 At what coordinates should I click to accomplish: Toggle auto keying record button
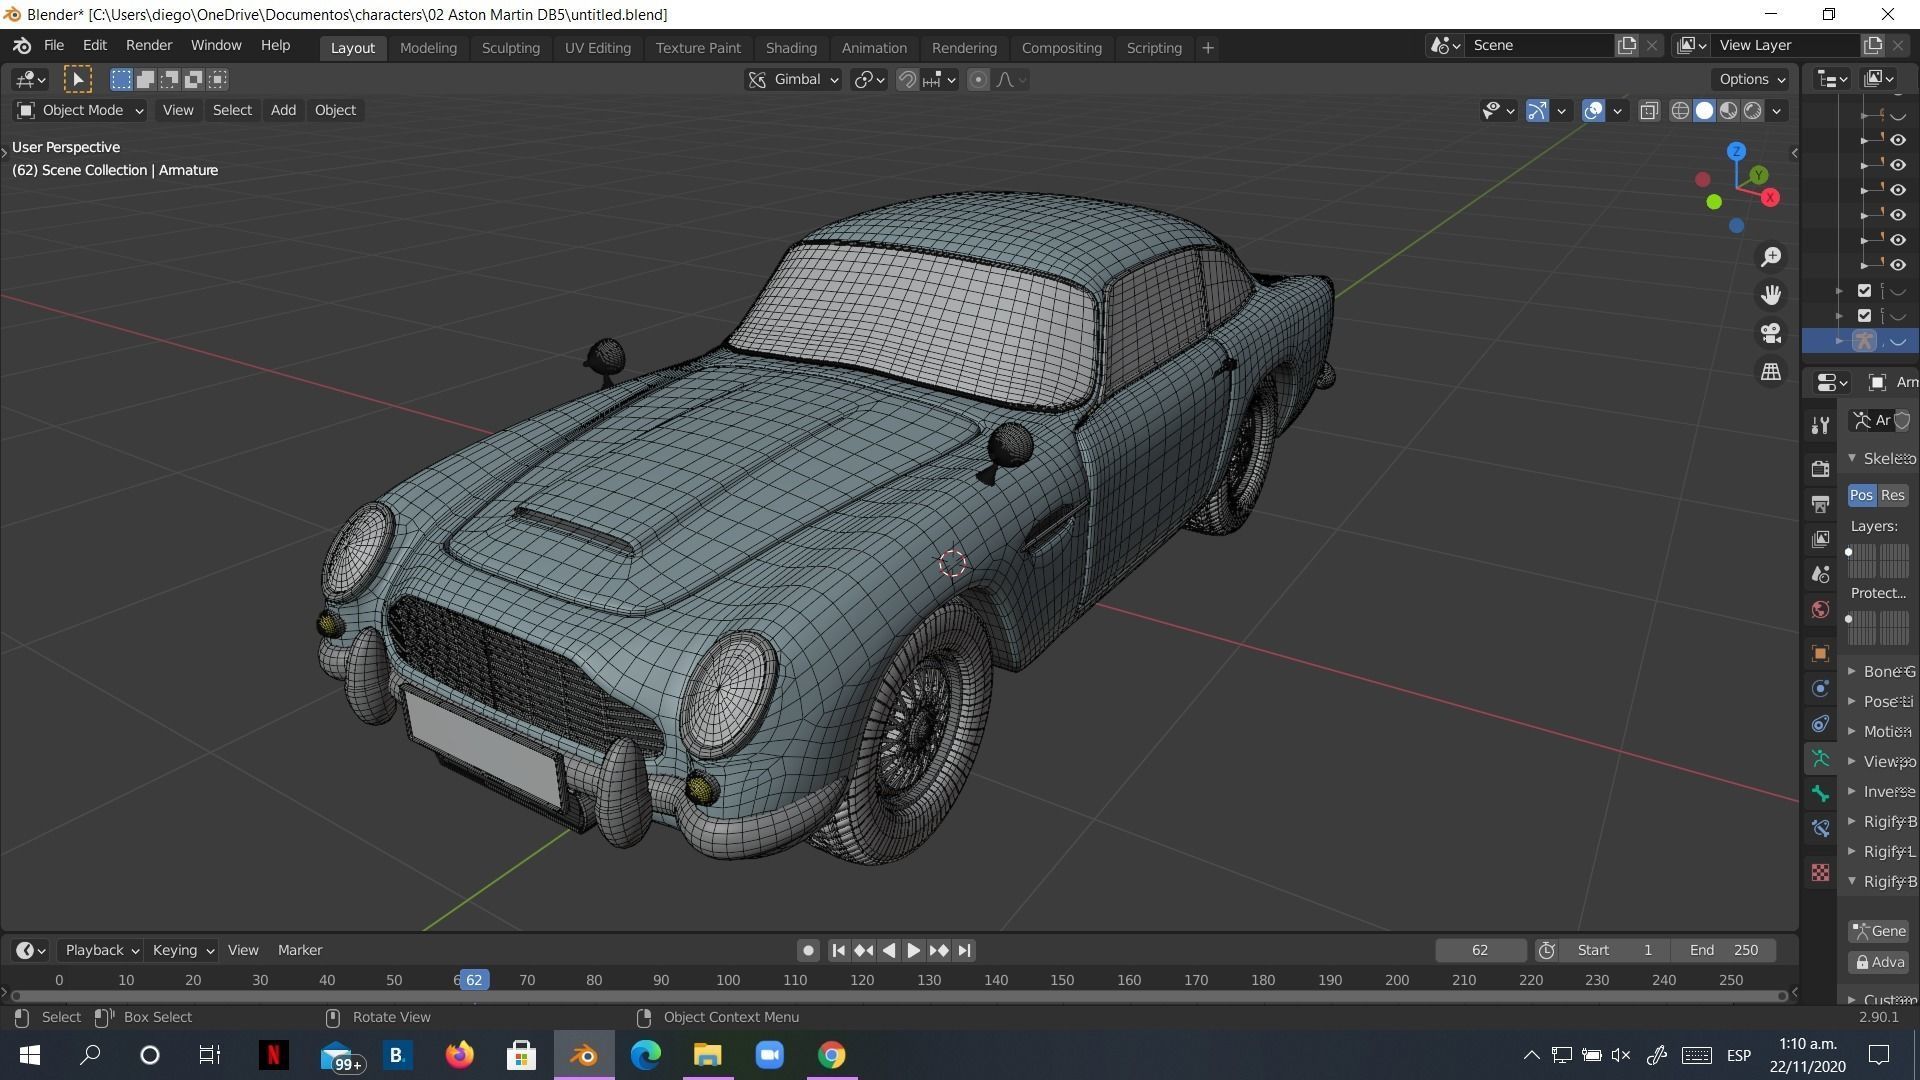(808, 950)
